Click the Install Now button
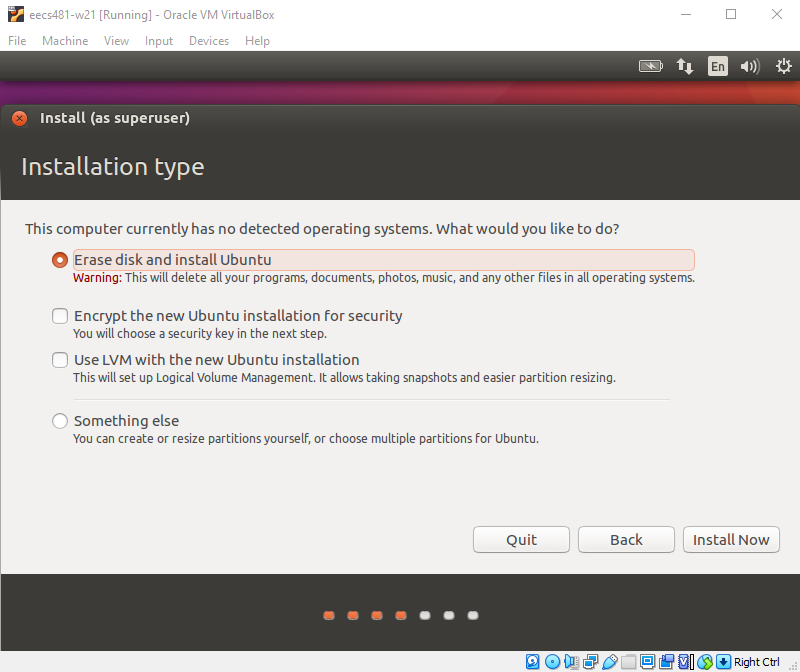 [x=731, y=539]
